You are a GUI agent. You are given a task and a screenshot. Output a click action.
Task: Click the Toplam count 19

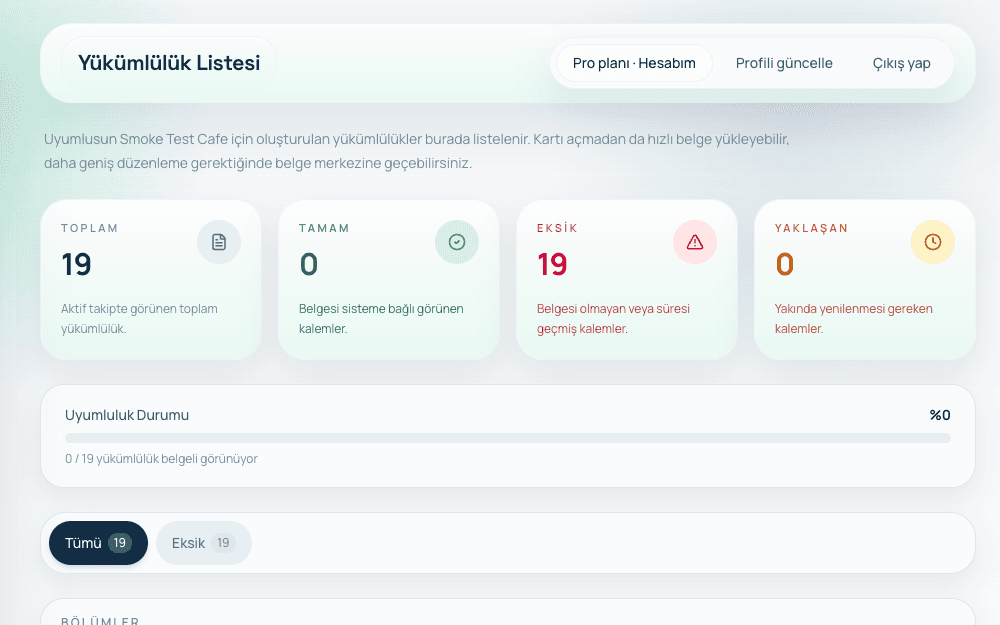[77, 264]
